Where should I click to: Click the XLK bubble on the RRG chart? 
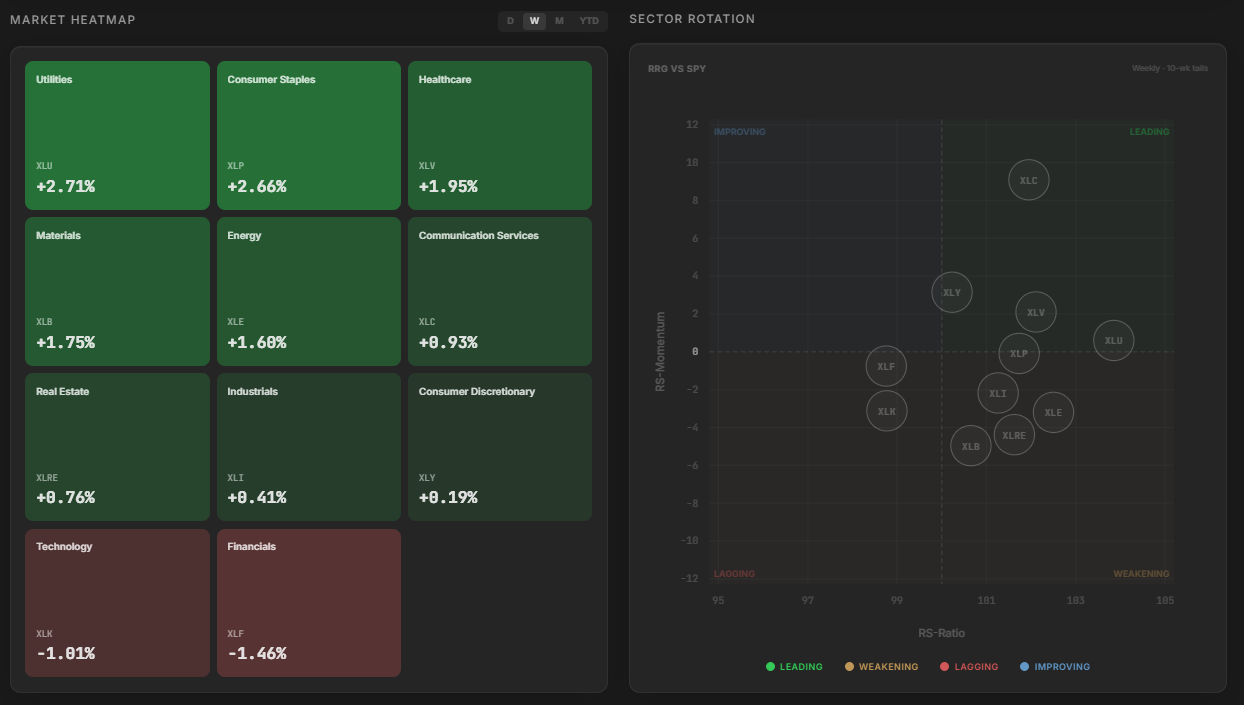point(886,411)
